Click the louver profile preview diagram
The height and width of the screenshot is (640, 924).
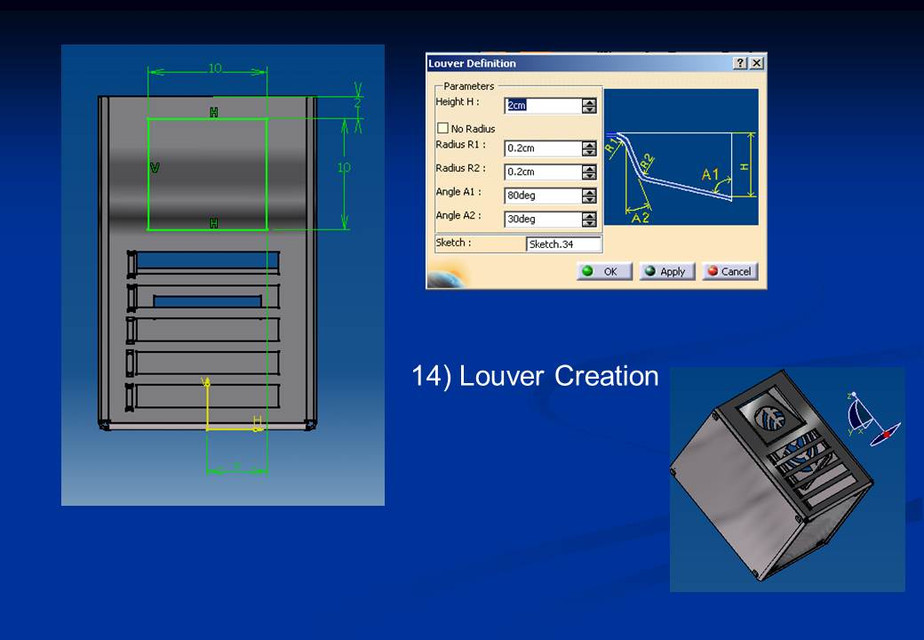coord(681,157)
